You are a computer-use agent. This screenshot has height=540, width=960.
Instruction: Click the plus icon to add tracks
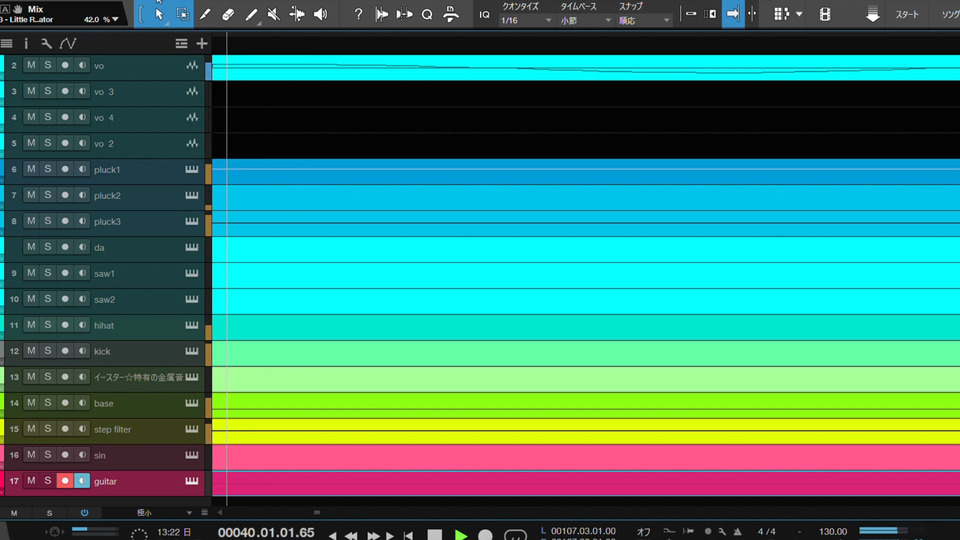pyautogui.click(x=202, y=43)
